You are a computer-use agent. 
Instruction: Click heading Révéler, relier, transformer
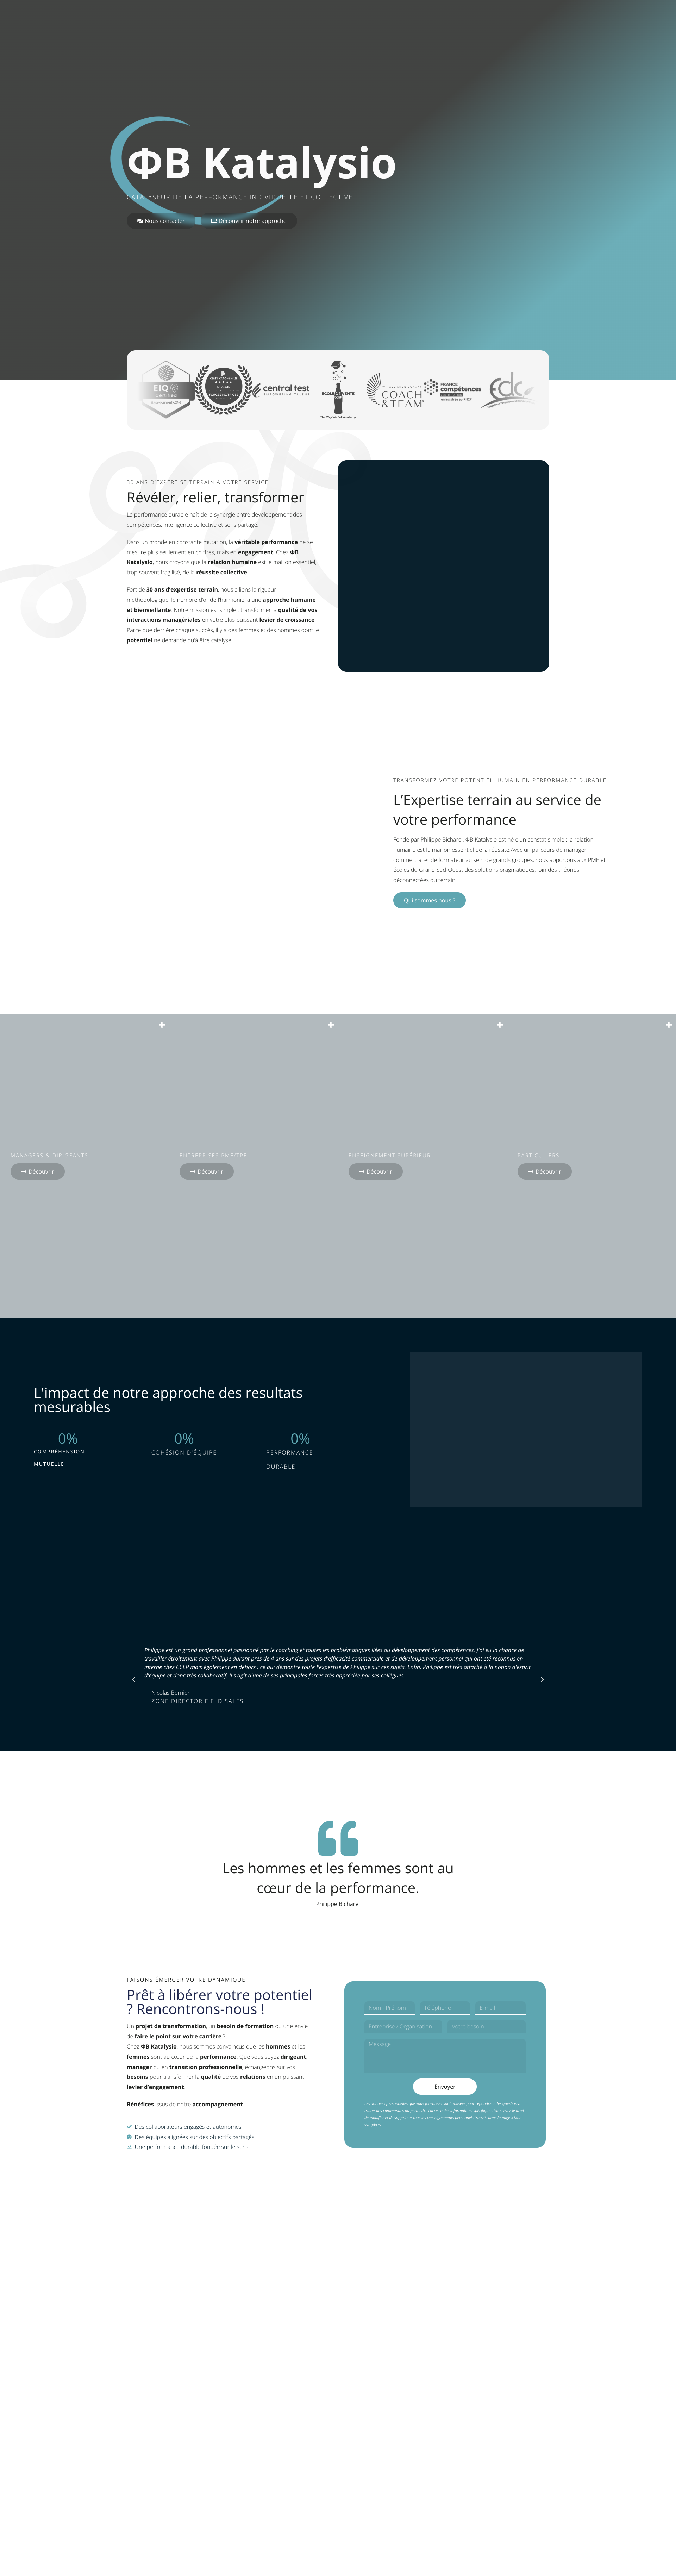tap(215, 497)
